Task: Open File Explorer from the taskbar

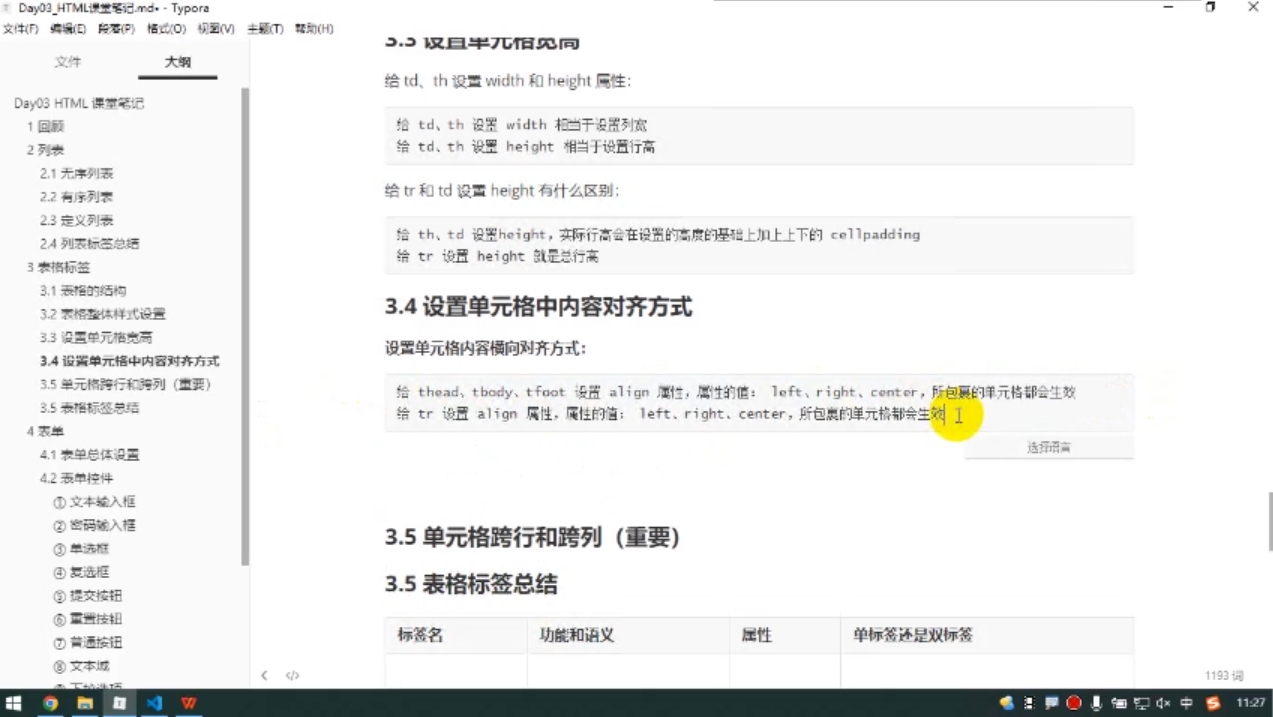Action: coord(85,704)
